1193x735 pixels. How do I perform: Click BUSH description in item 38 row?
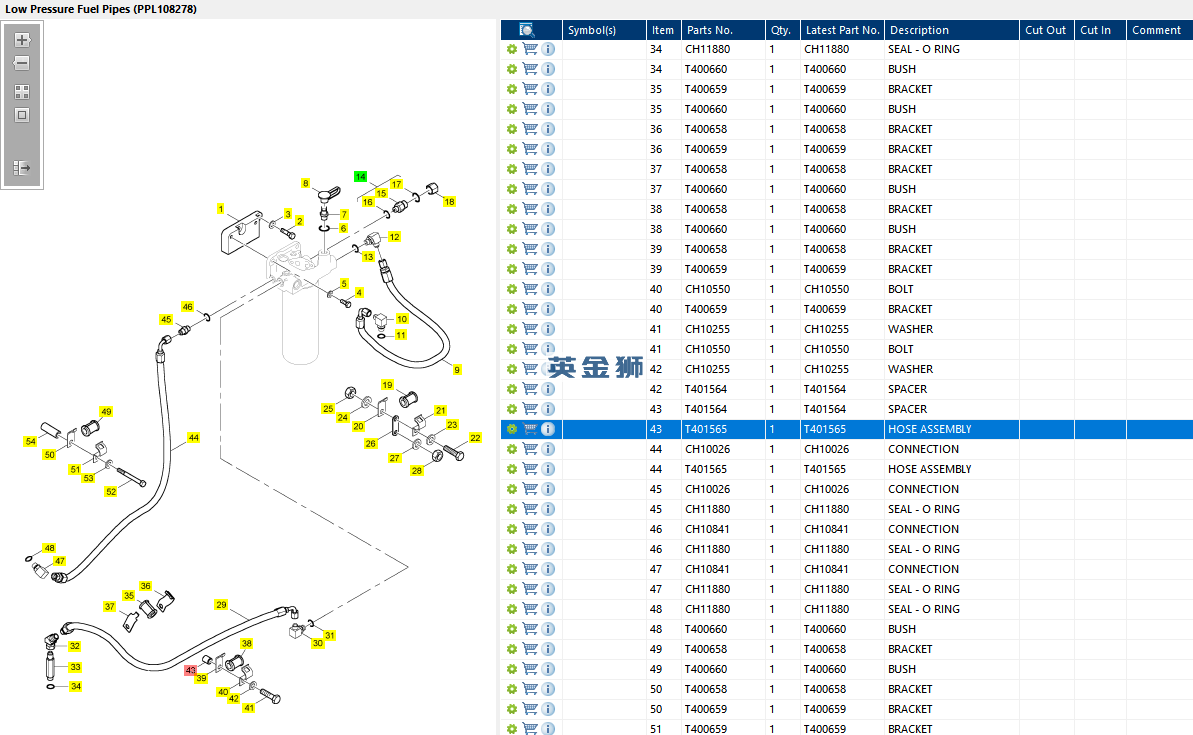(x=902, y=229)
